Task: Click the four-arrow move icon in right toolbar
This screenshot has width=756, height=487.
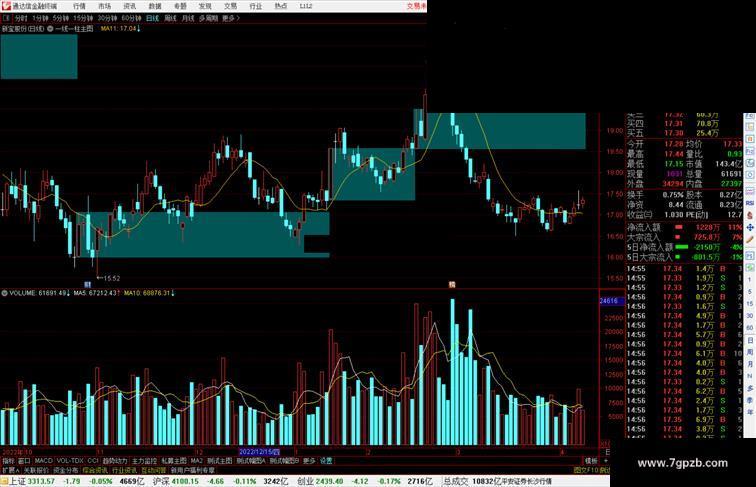Action: point(750,228)
